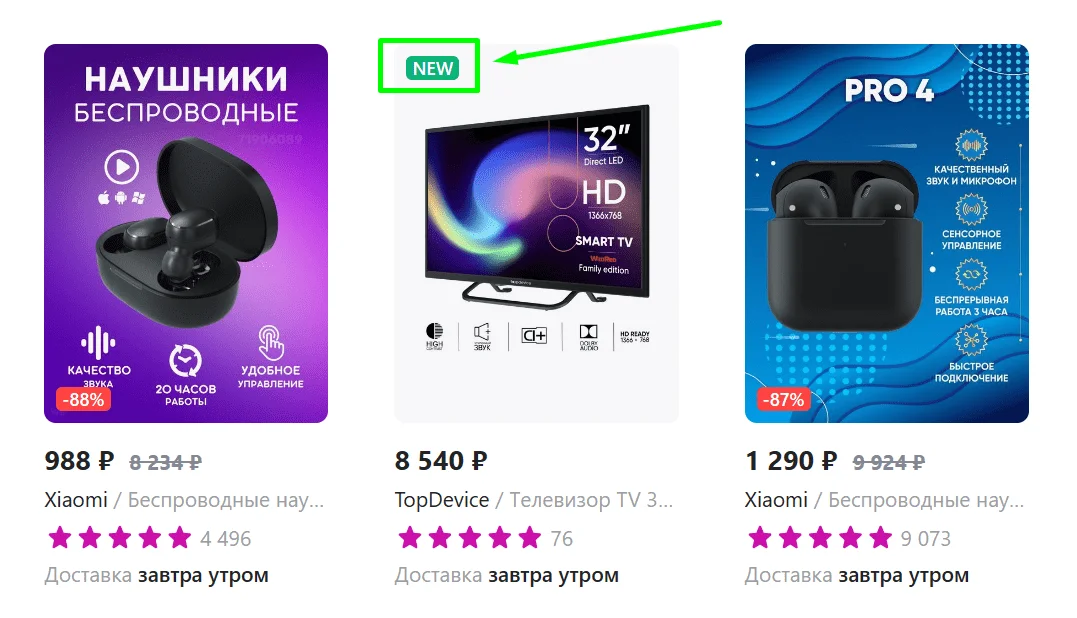The height and width of the screenshot is (618, 1077).
Task: Open the TopDevice Телевизор TV title link
Action: click(534, 500)
